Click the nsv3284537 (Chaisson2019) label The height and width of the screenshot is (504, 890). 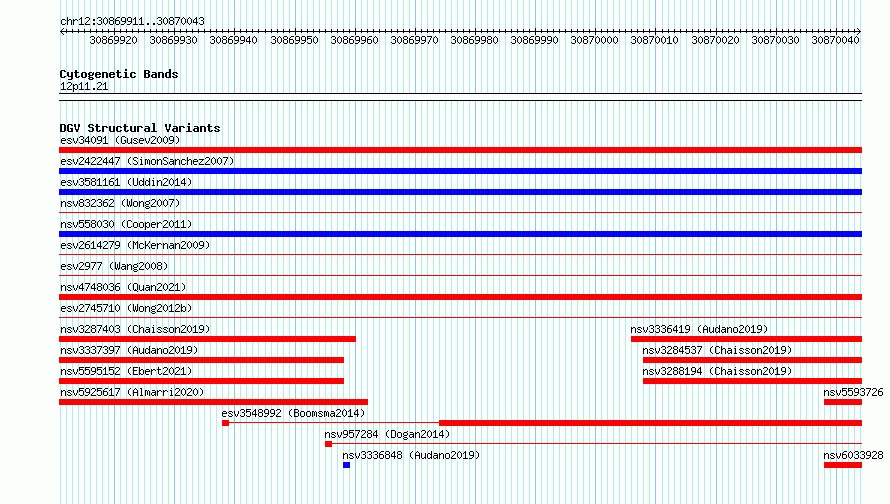point(717,350)
